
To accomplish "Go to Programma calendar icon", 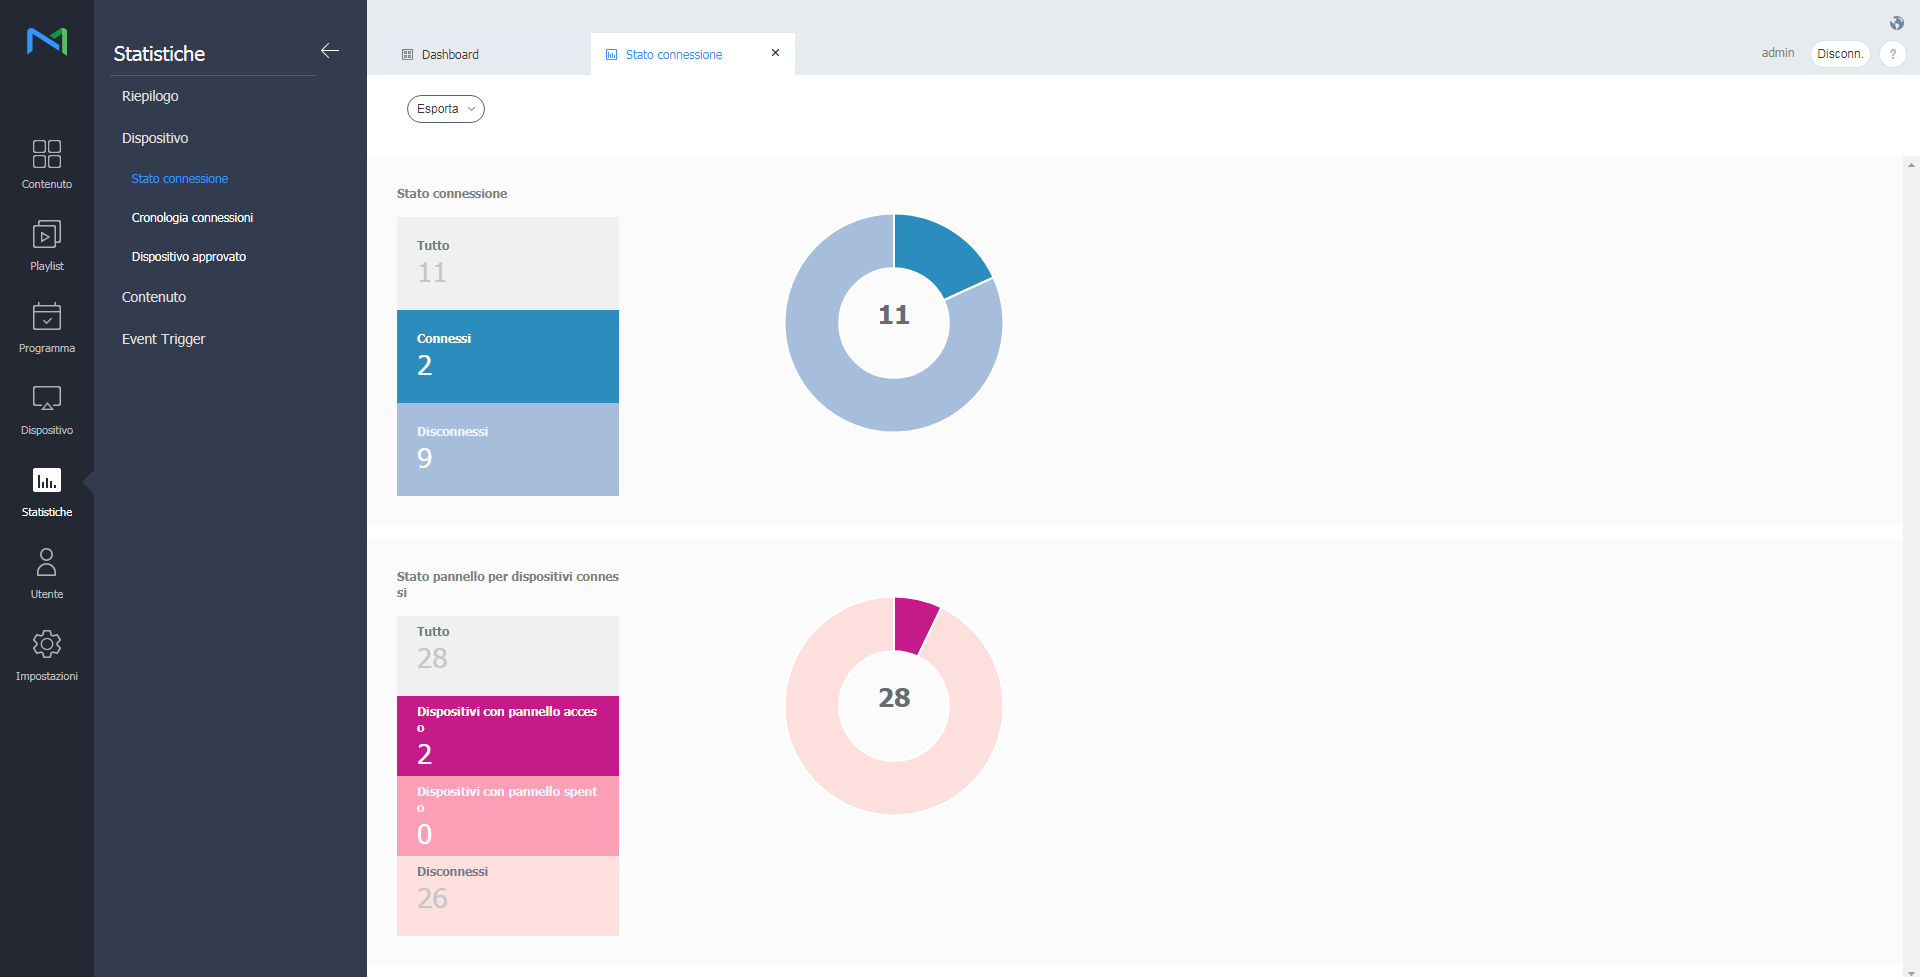I will click(x=46, y=318).
